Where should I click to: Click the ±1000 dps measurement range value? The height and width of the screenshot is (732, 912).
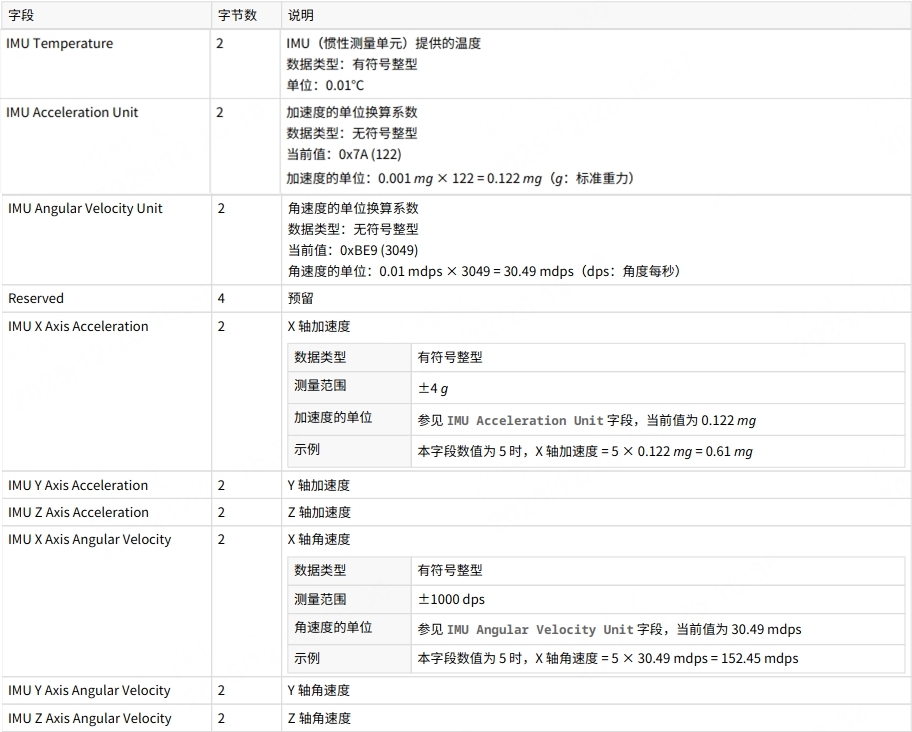point(451,600)
